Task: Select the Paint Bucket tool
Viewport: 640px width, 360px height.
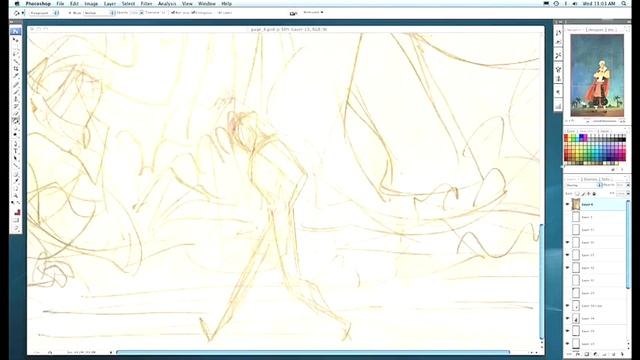Action: 16,121
